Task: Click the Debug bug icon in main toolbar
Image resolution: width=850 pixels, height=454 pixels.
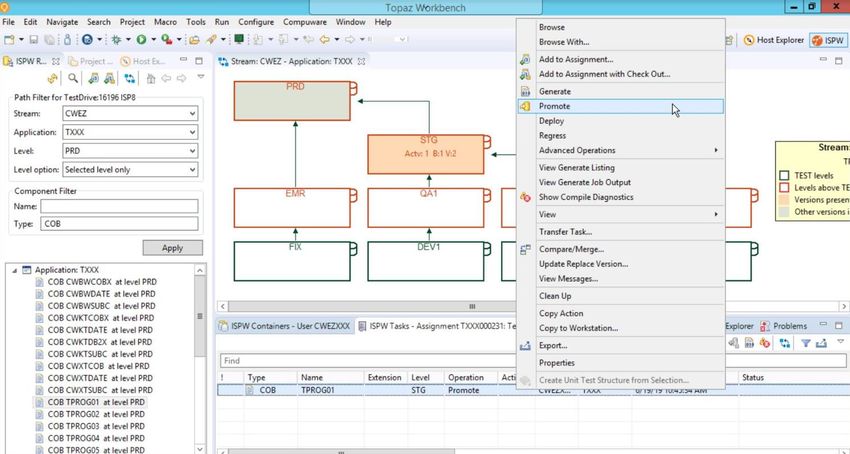Action: pos(116,40)
